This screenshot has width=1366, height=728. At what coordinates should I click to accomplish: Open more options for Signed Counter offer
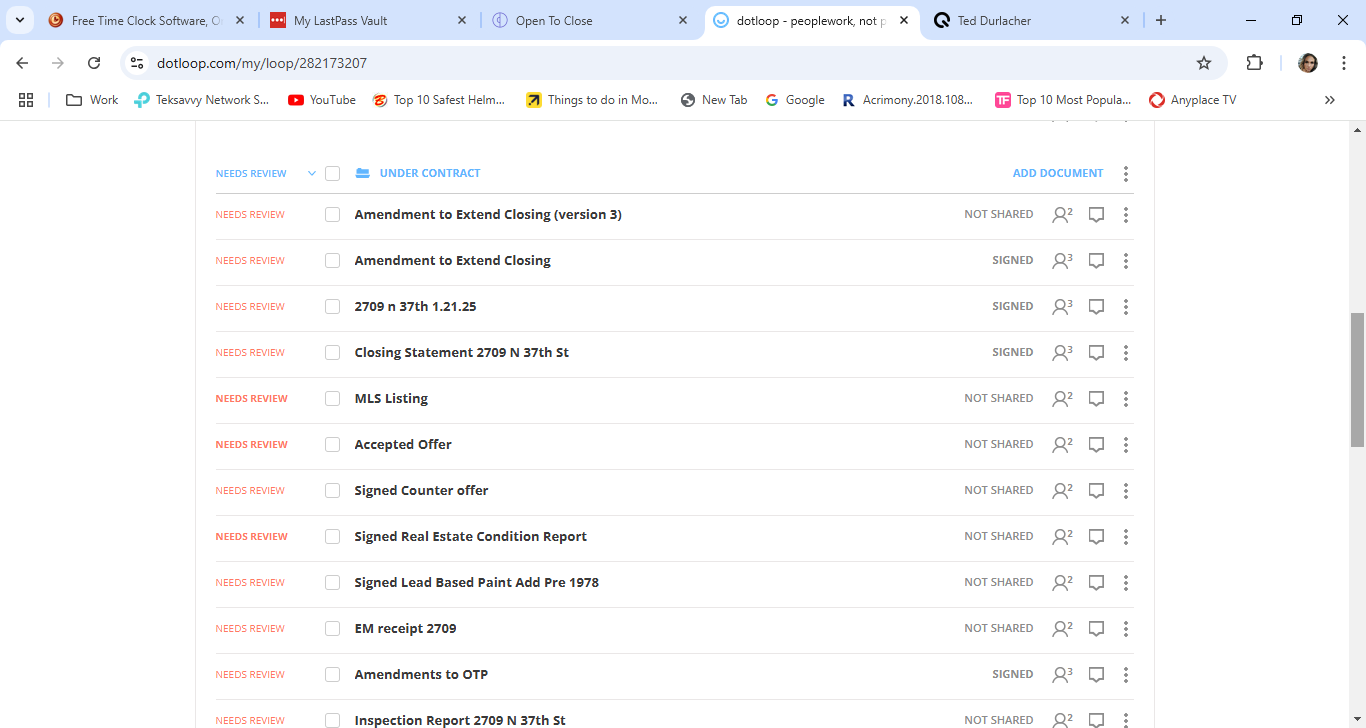1126,490
